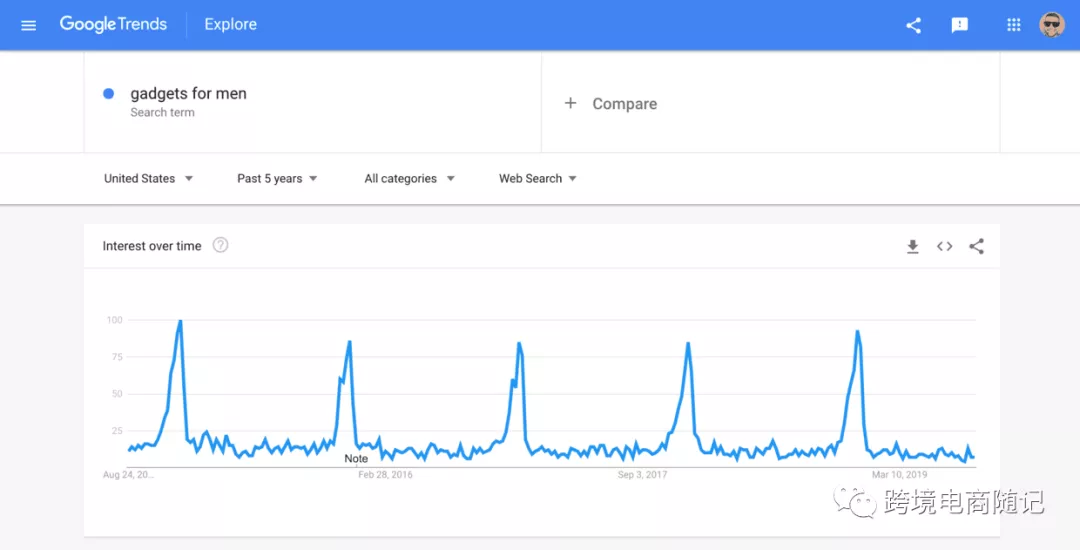Open the send feedback icon
This screenshot has width=1080, height=550.
(x=960, y=25)
